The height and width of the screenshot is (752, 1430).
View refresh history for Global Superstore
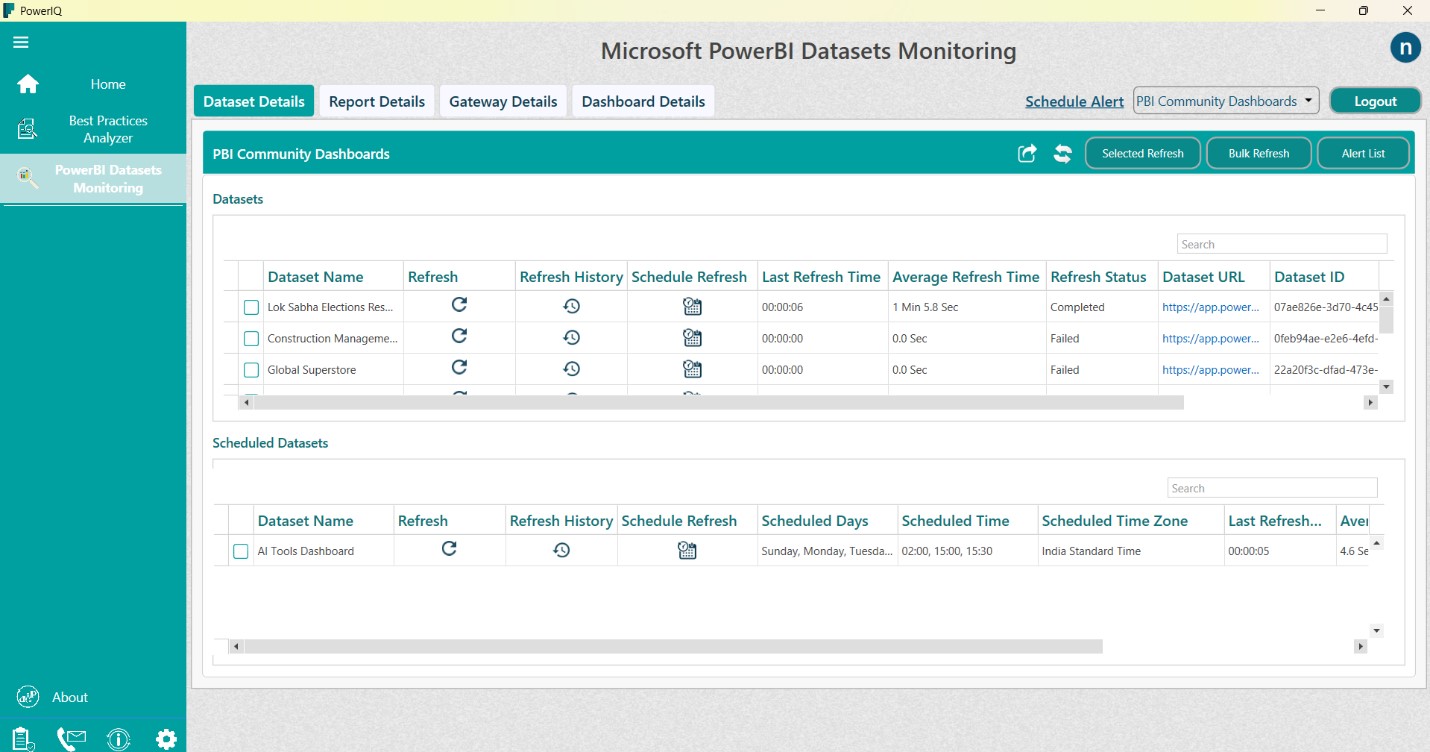pos(572,369)
